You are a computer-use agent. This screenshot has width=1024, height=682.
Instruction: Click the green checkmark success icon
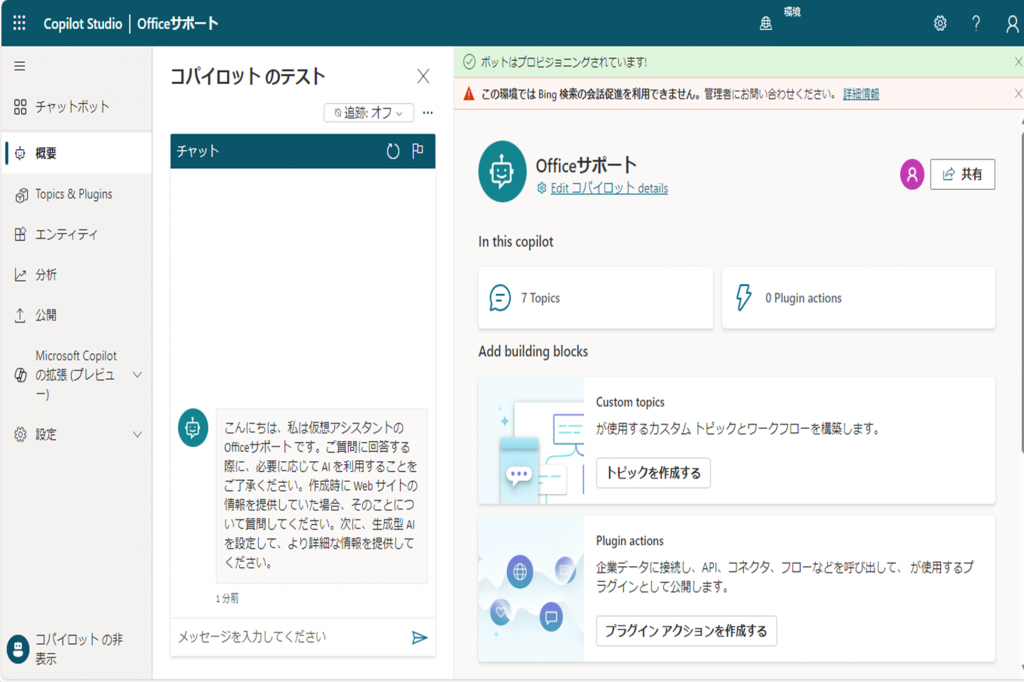469,62
